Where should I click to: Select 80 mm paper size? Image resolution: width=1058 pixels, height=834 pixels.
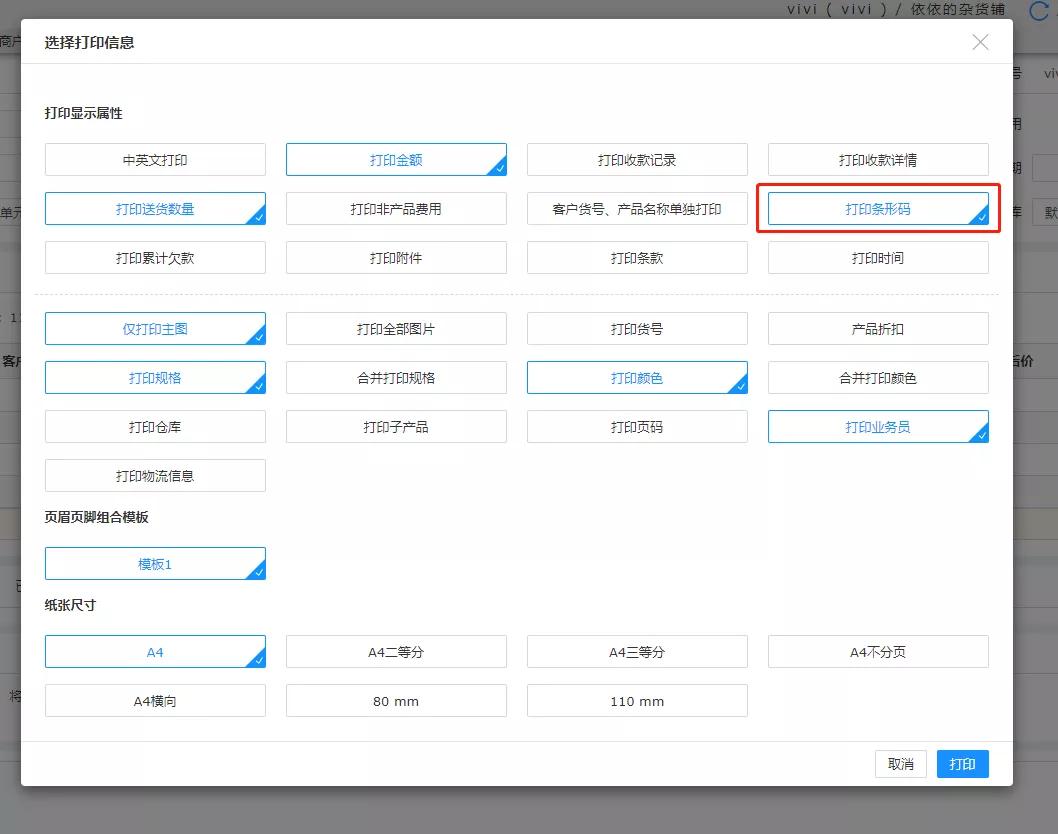point(396,701)
